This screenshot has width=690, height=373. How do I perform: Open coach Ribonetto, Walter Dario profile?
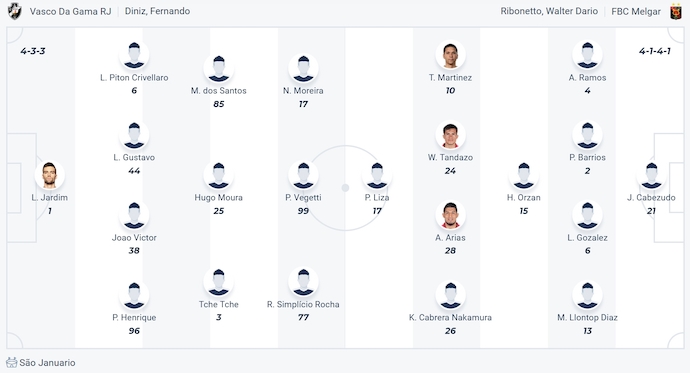coord(549,11)
